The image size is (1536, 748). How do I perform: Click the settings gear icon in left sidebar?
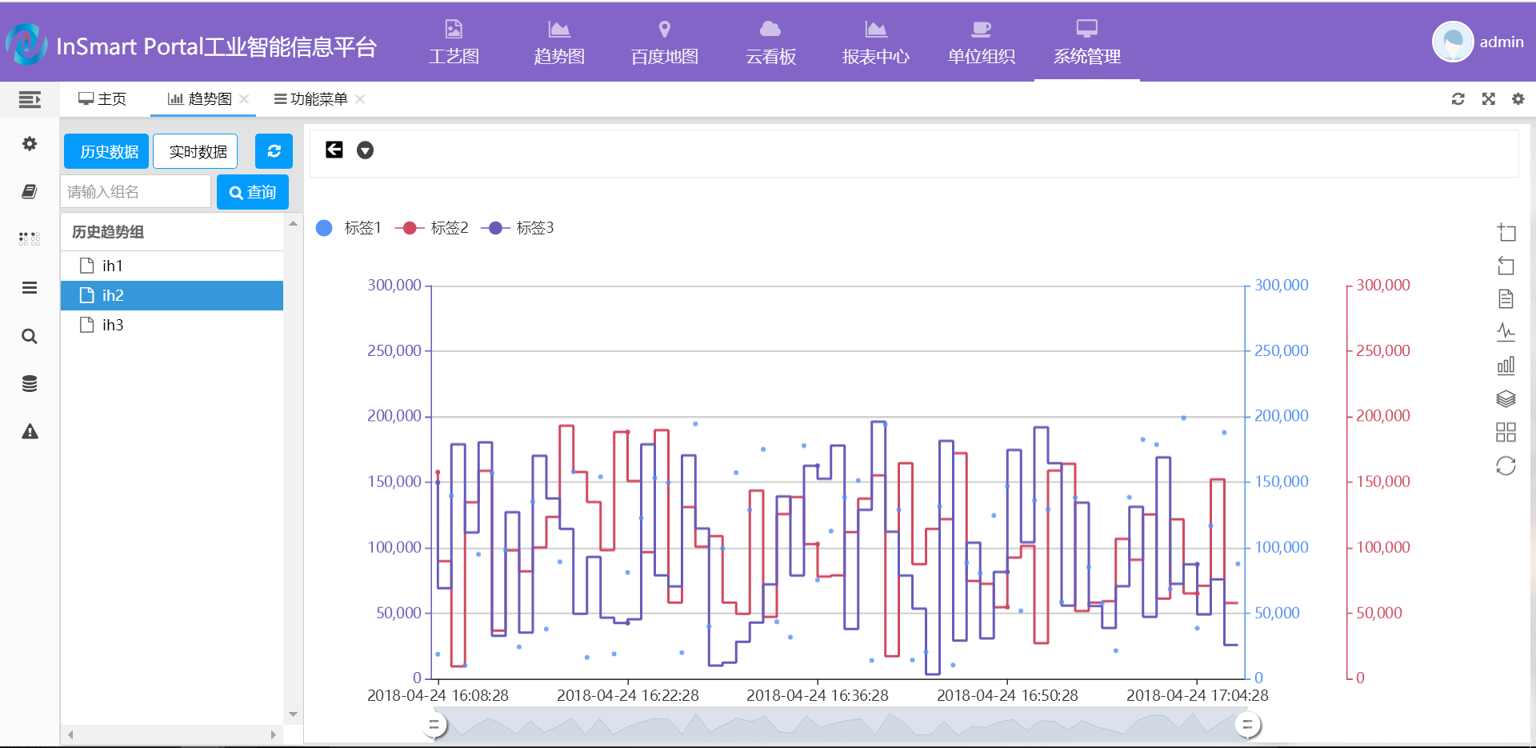(30, 144)
